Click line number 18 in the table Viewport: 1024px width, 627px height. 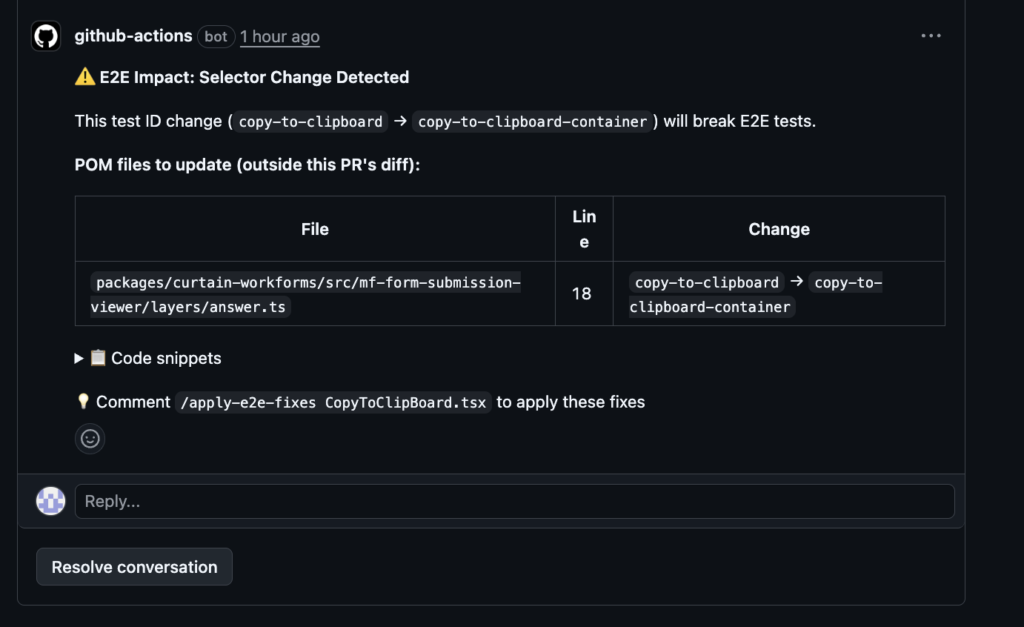(583, 294)
